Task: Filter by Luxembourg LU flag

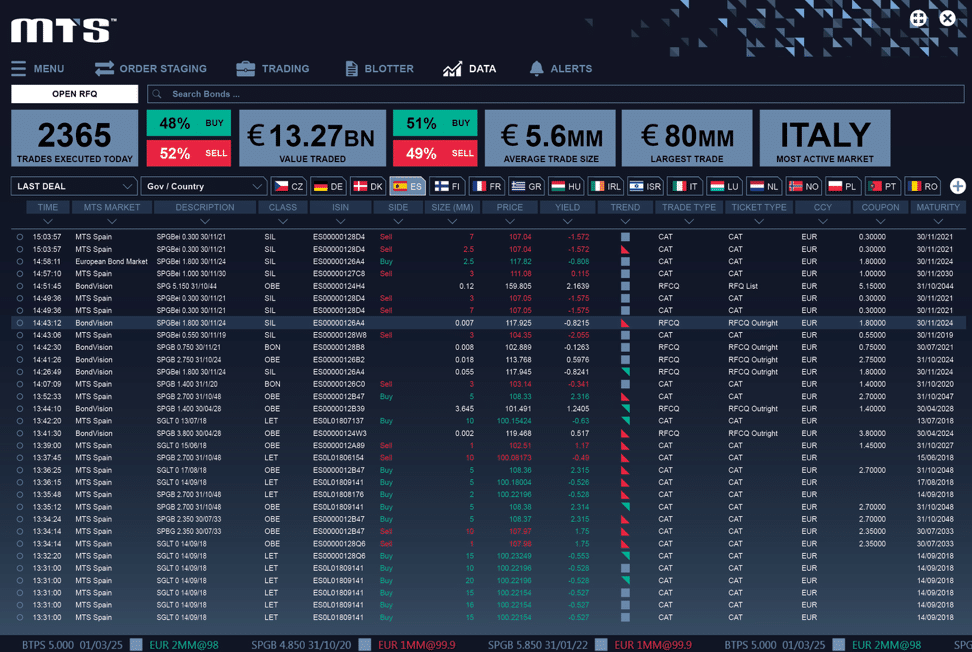Action: (723, 186)
